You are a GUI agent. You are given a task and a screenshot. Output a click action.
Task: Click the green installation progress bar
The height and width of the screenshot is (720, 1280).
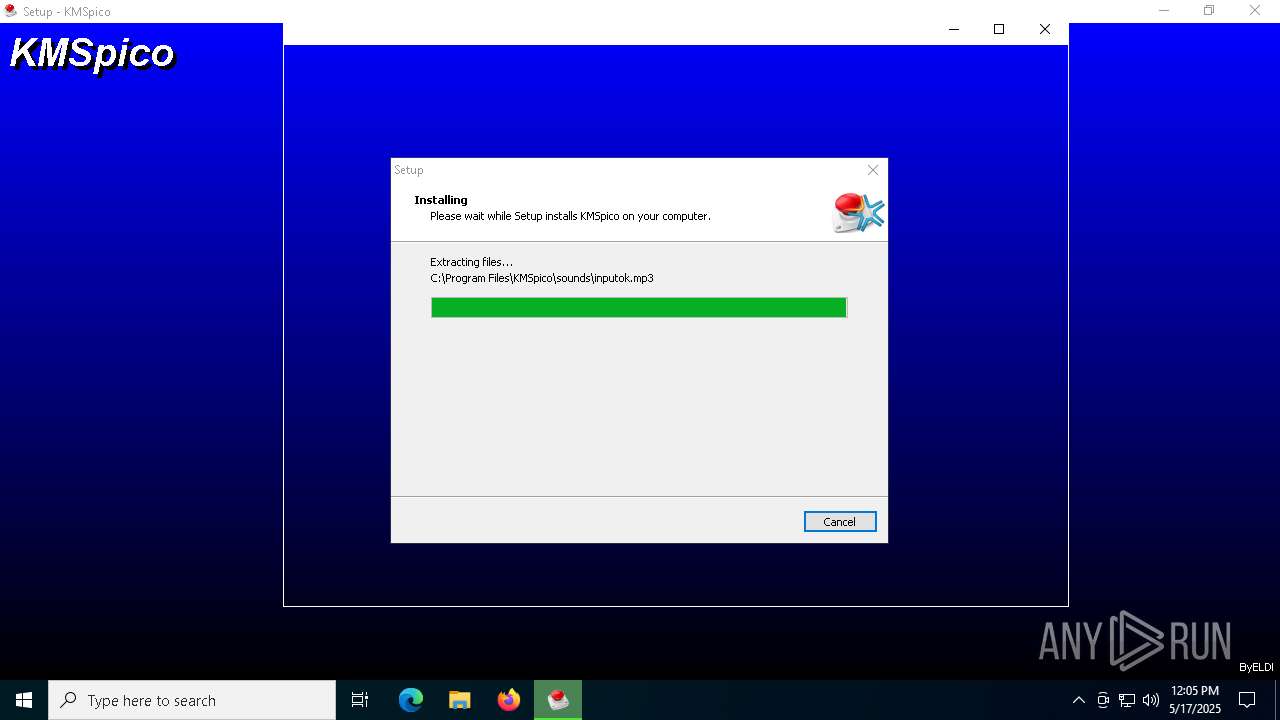click(x=639, y=307)
